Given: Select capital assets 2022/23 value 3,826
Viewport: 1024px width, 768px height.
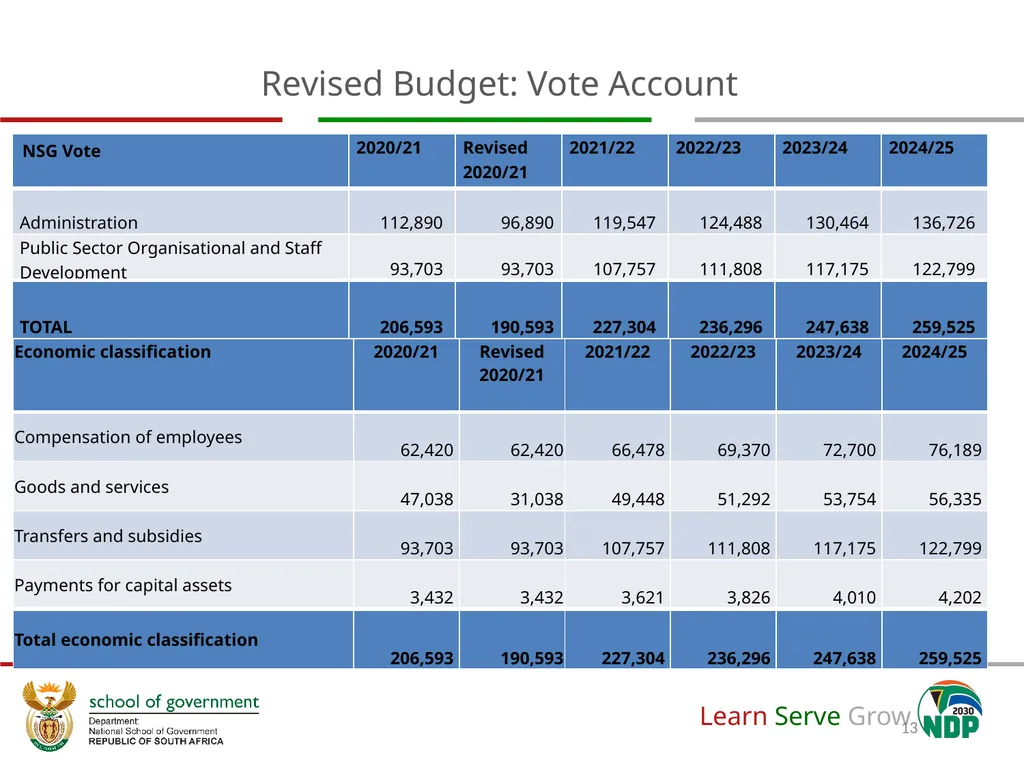Looking at the screenshot, I should pyautogui.click(x=748, y=597).
